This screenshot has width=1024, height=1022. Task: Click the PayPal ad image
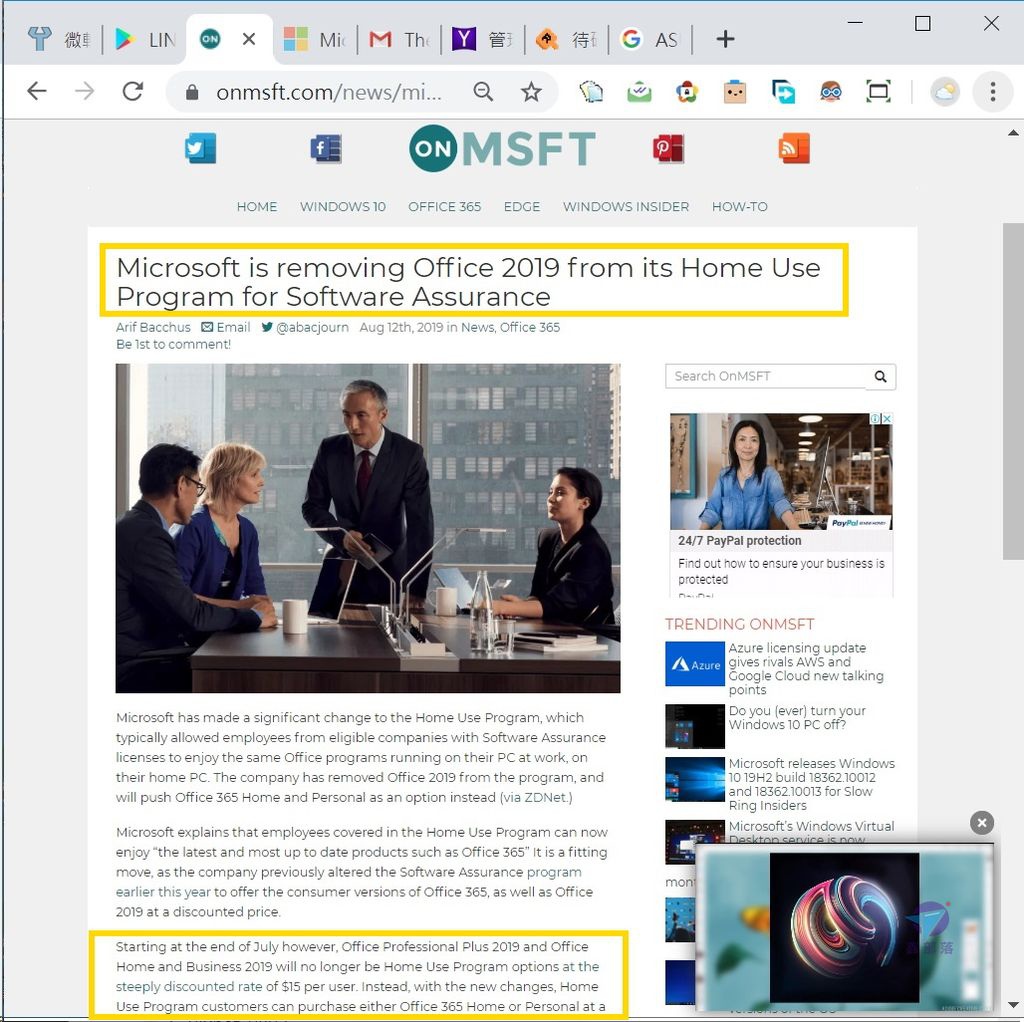tap(781, 471)
